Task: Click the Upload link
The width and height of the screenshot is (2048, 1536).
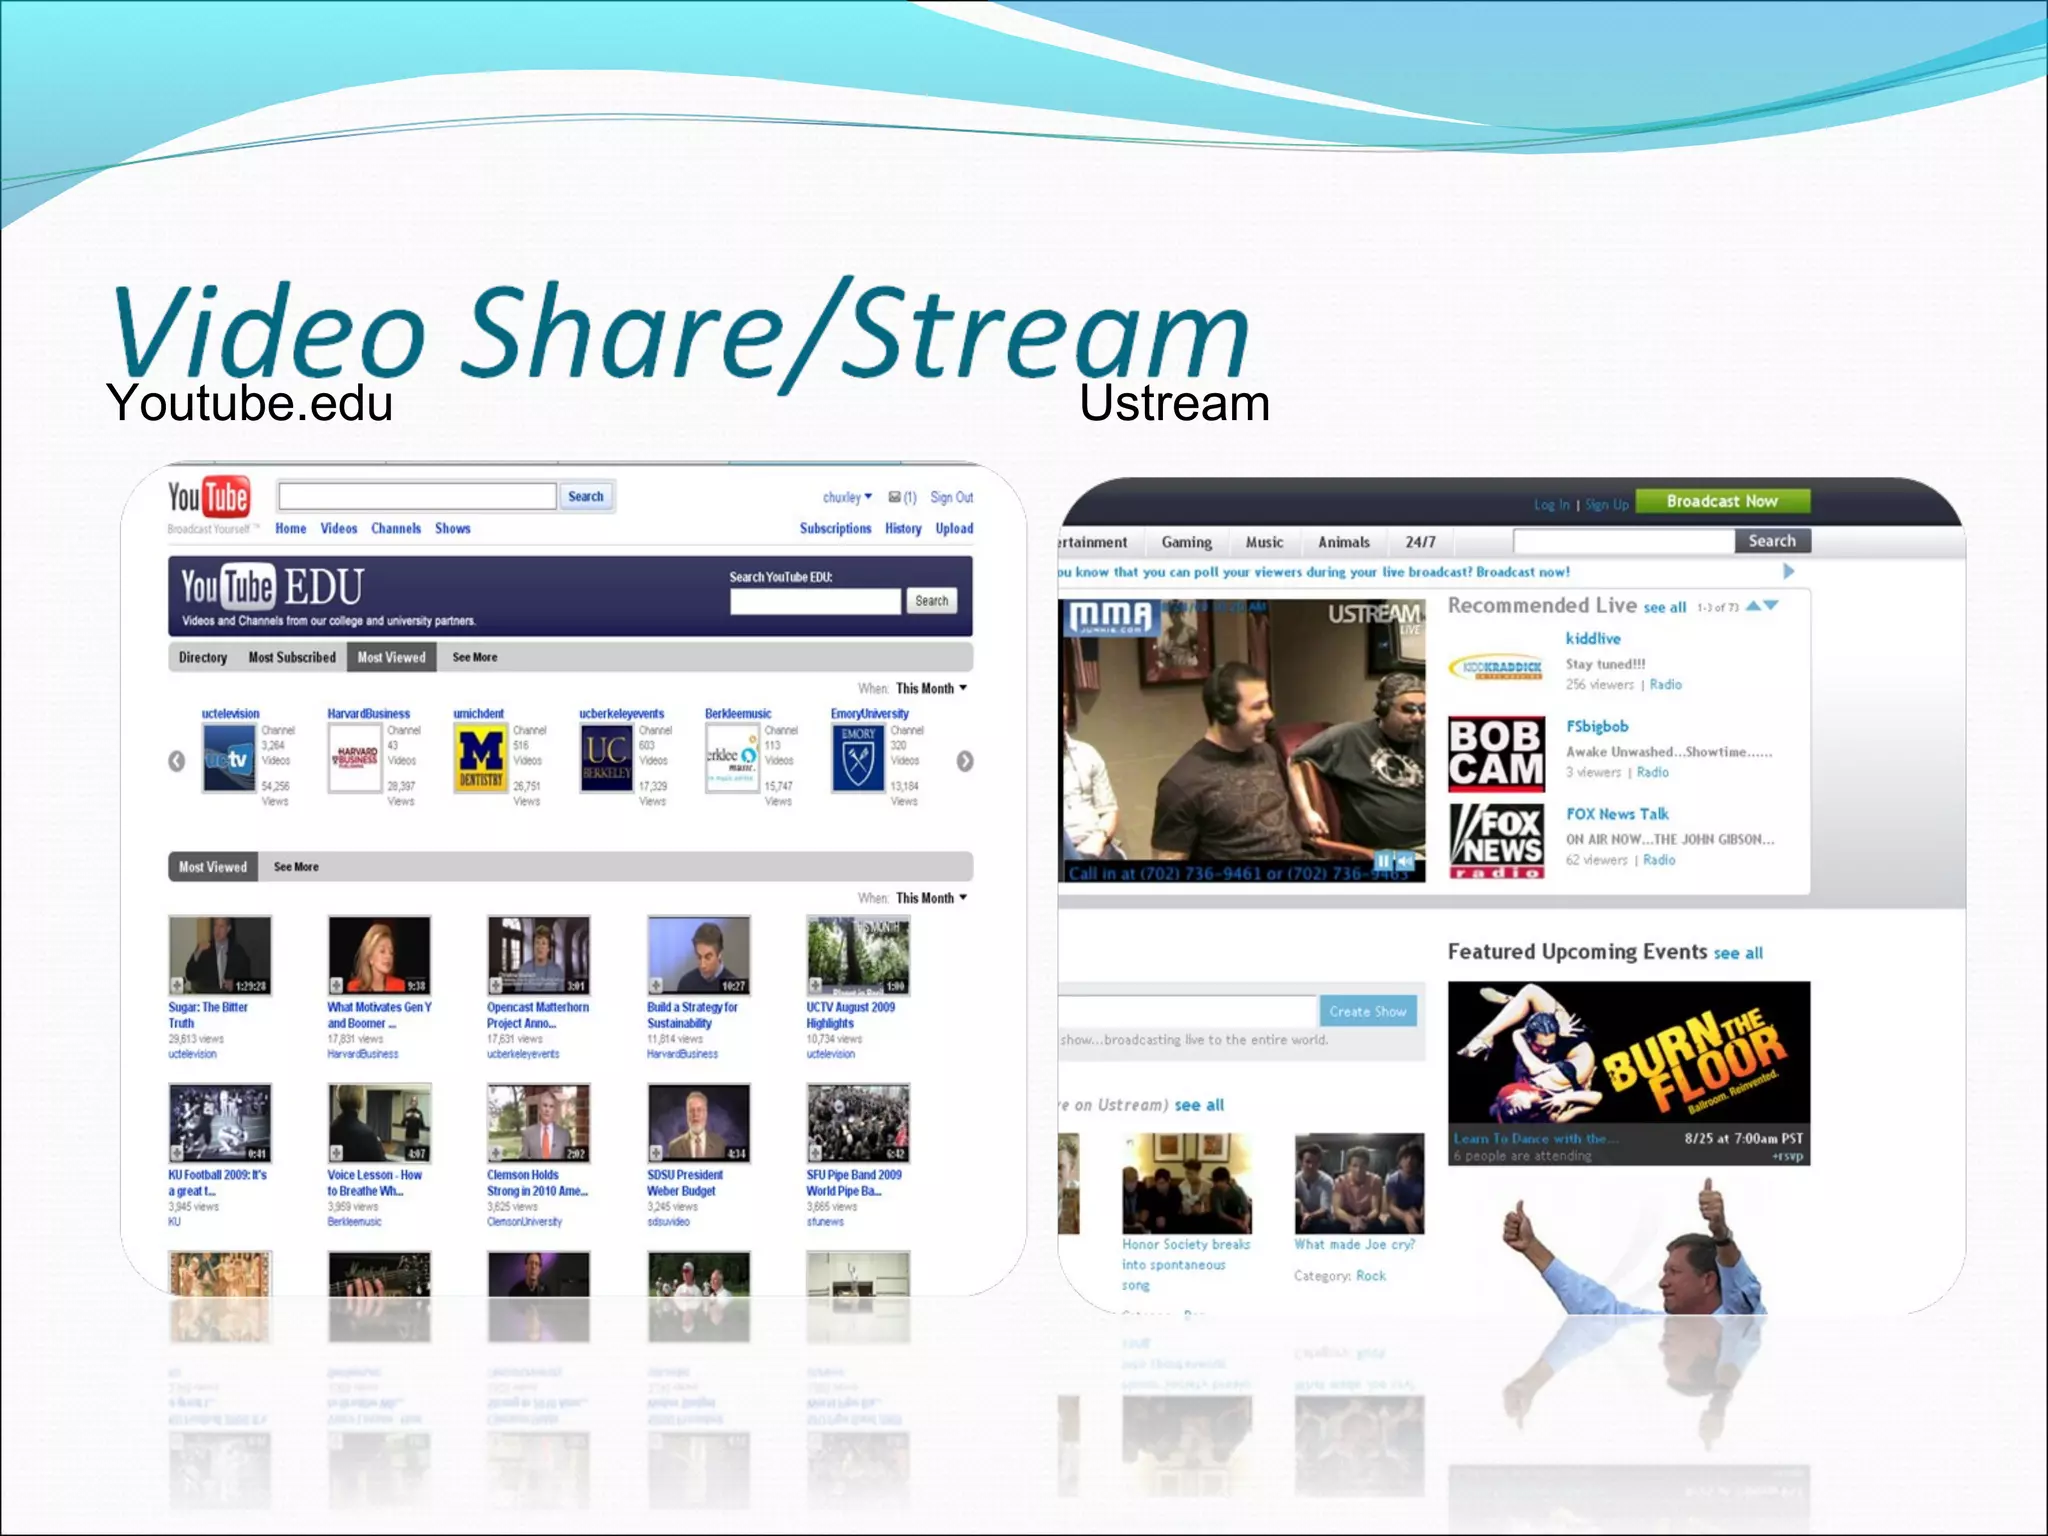Action: [954, 528]
